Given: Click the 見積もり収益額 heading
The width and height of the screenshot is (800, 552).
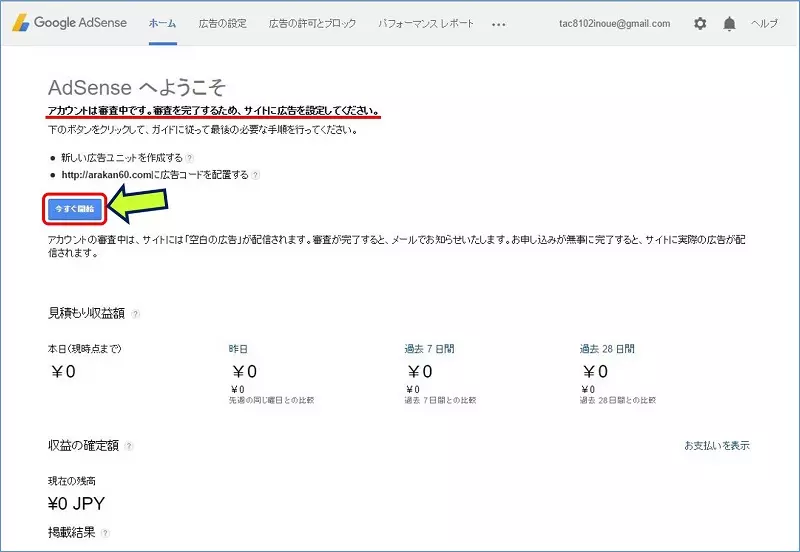Looking at the screenshot, I should tap(86, 313).
